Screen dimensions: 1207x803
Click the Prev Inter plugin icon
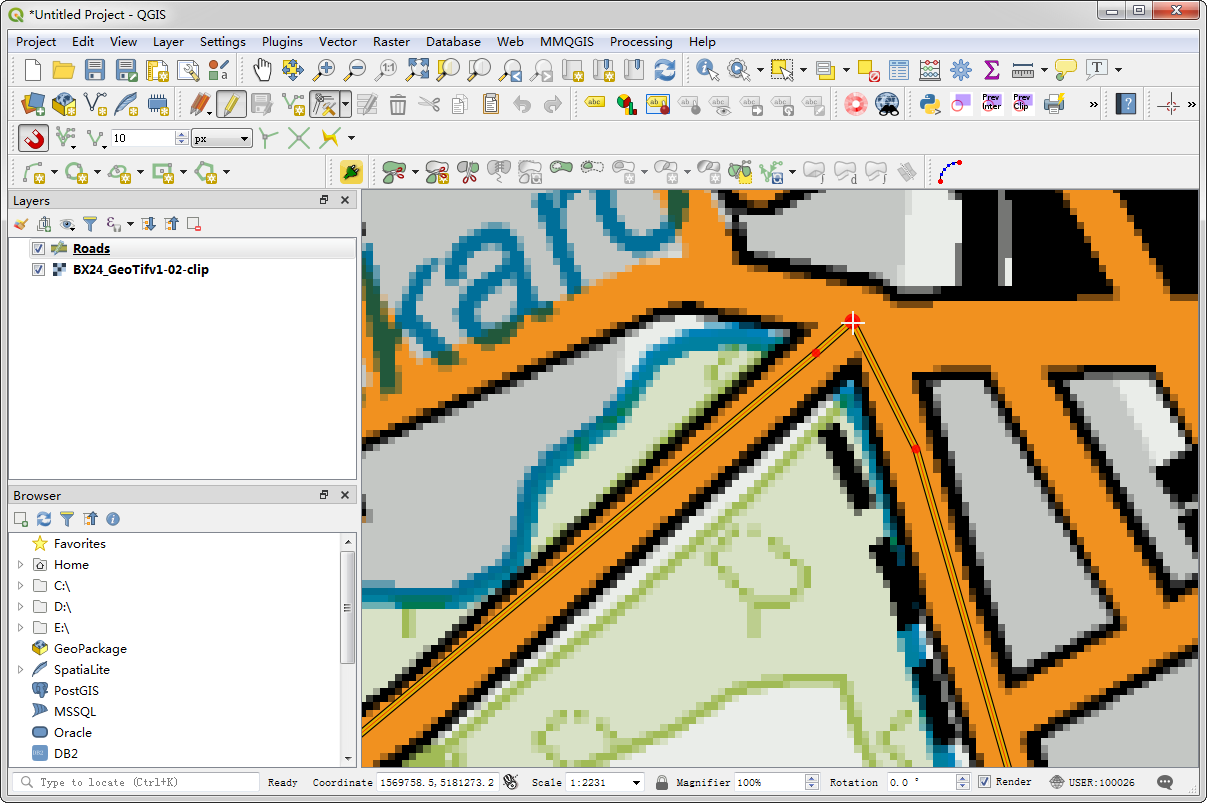click(991, 103)
